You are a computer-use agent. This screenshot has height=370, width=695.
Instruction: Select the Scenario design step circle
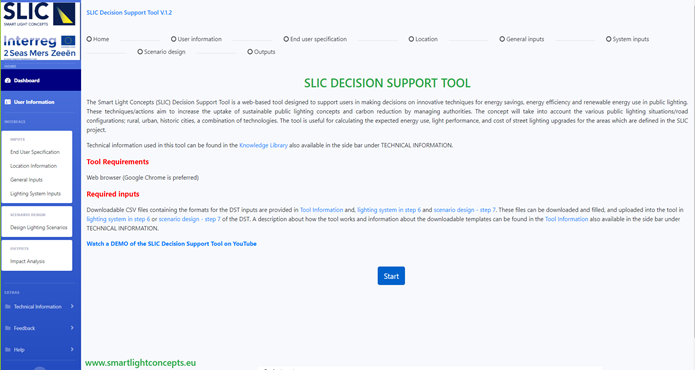(x=140, y=52)
